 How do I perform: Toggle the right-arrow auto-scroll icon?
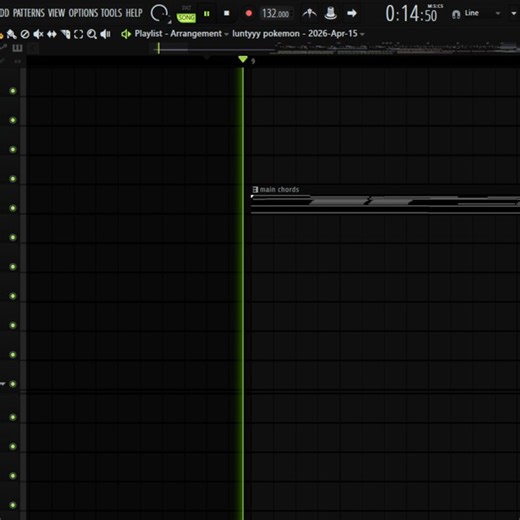(x=352, y=13)
